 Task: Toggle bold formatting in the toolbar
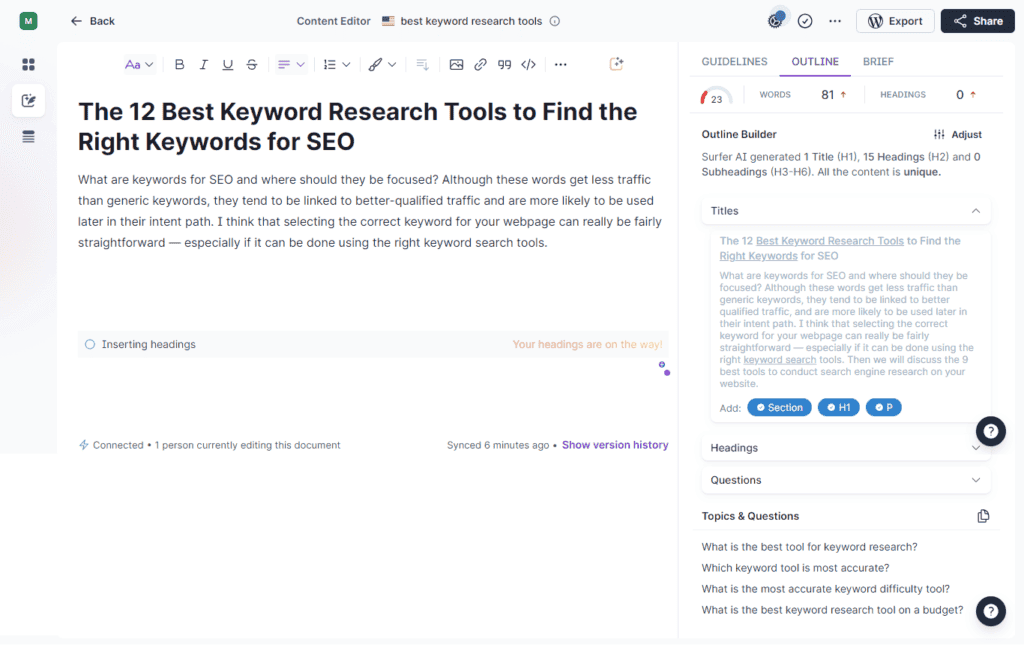(179, 64)
